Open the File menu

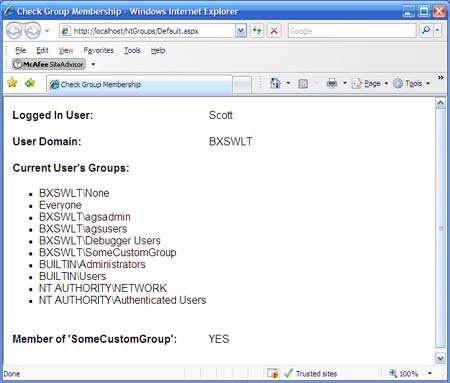(x=20, y=50)
